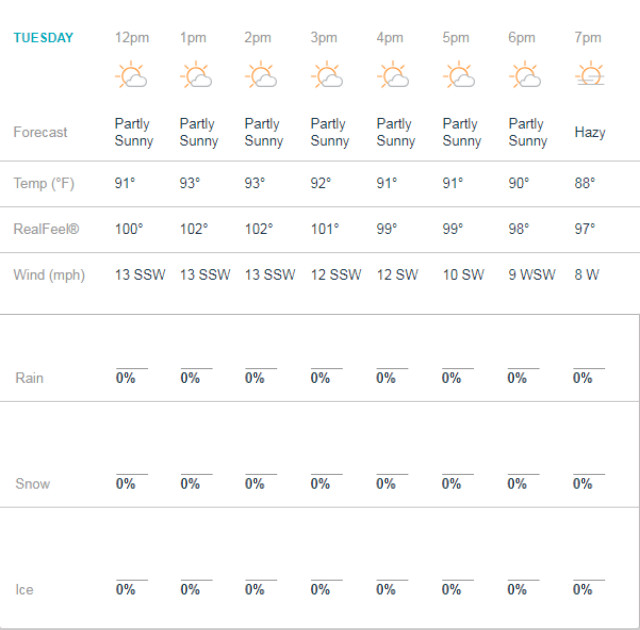The height and width of the screenshot is (630, 640).
Task: Click the TUESDAY day heading
Action: click(43, 38)
